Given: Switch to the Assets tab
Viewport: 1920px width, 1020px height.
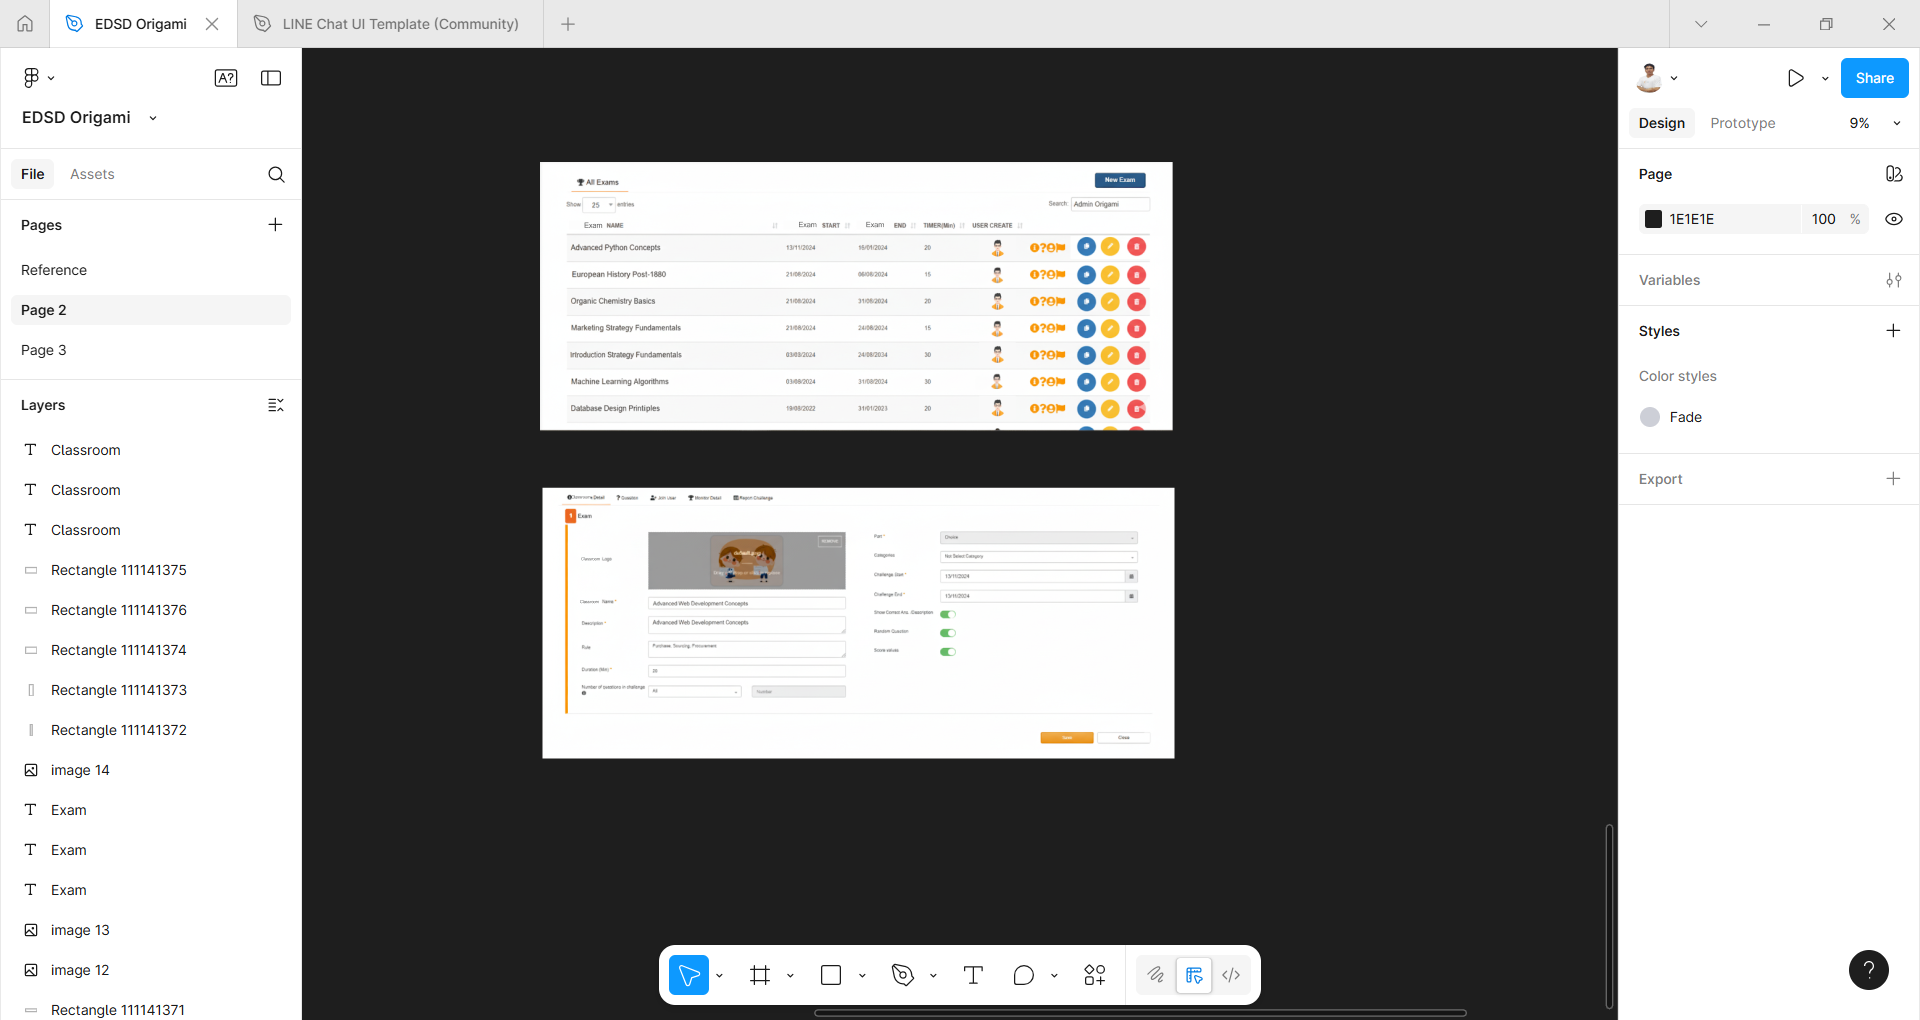Looking at the screenshot, I should 92,174.
